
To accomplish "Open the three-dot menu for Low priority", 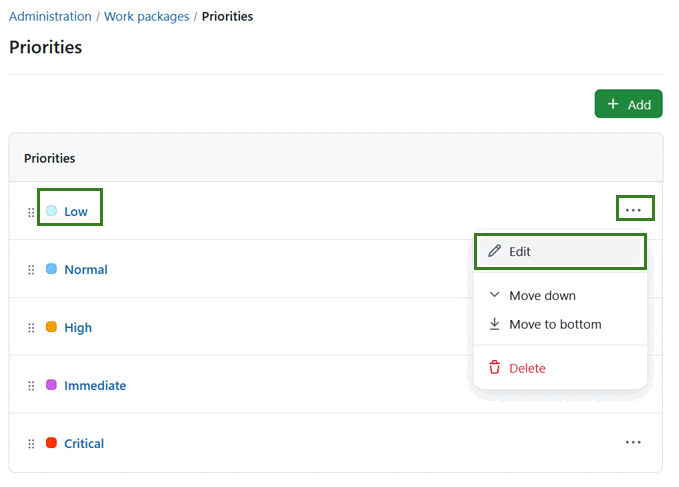I will coord(633,210).
